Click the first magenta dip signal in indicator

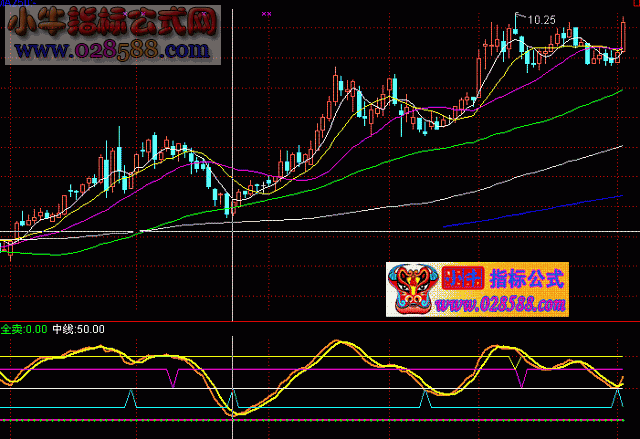[x=175, y=378]
